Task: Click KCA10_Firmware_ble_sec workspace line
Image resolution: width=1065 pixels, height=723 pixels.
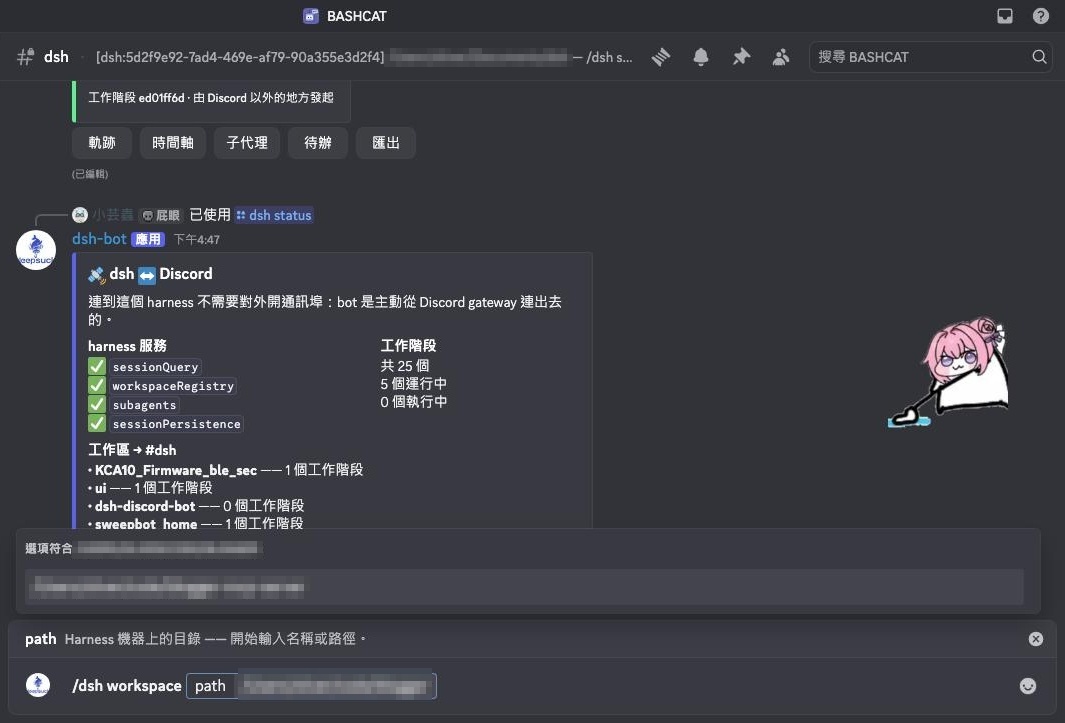Action: pyautogui.click(x=225, y=470)
